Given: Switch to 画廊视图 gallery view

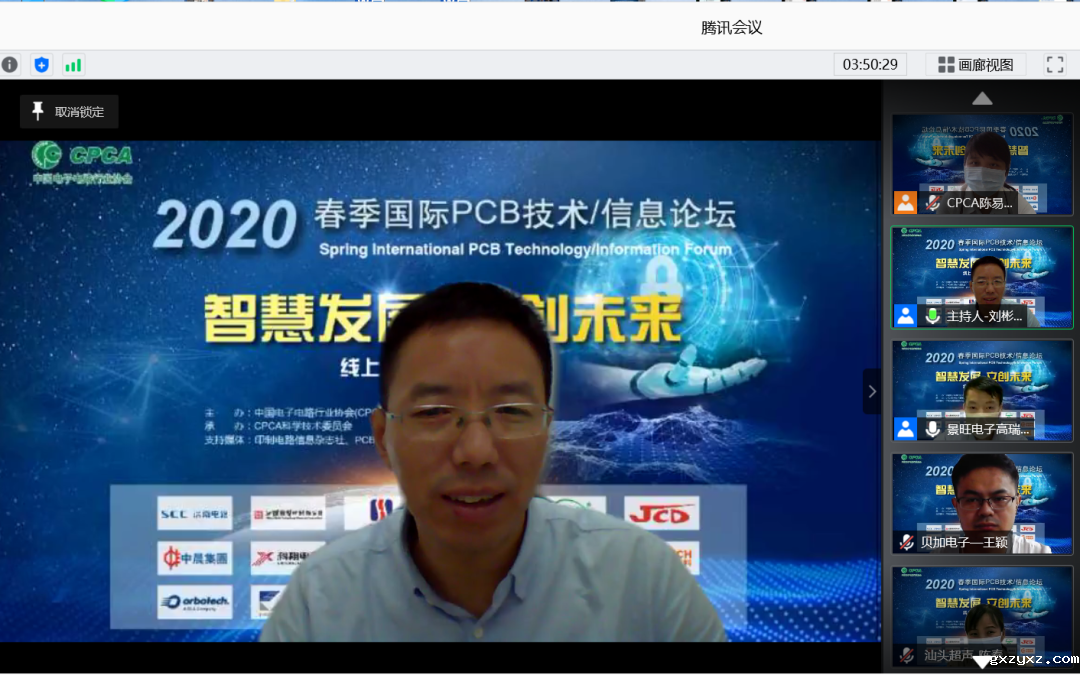Looking at the screenshot, I should tap(987, 64).
